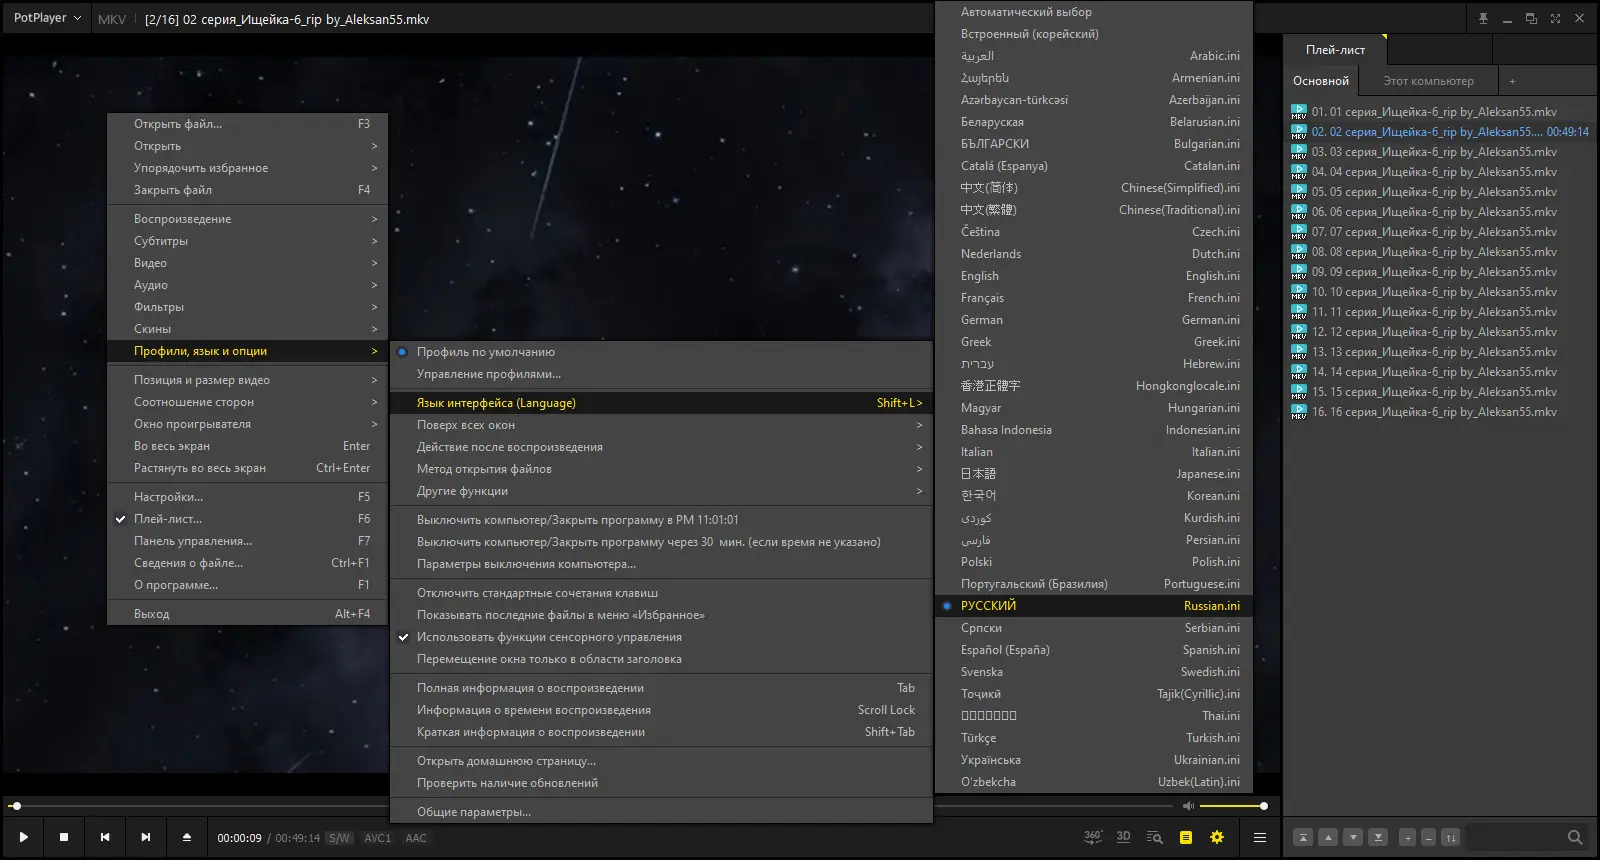Click the subtitle search icon
This screenshot has width=1600, height=860.
1154,837
